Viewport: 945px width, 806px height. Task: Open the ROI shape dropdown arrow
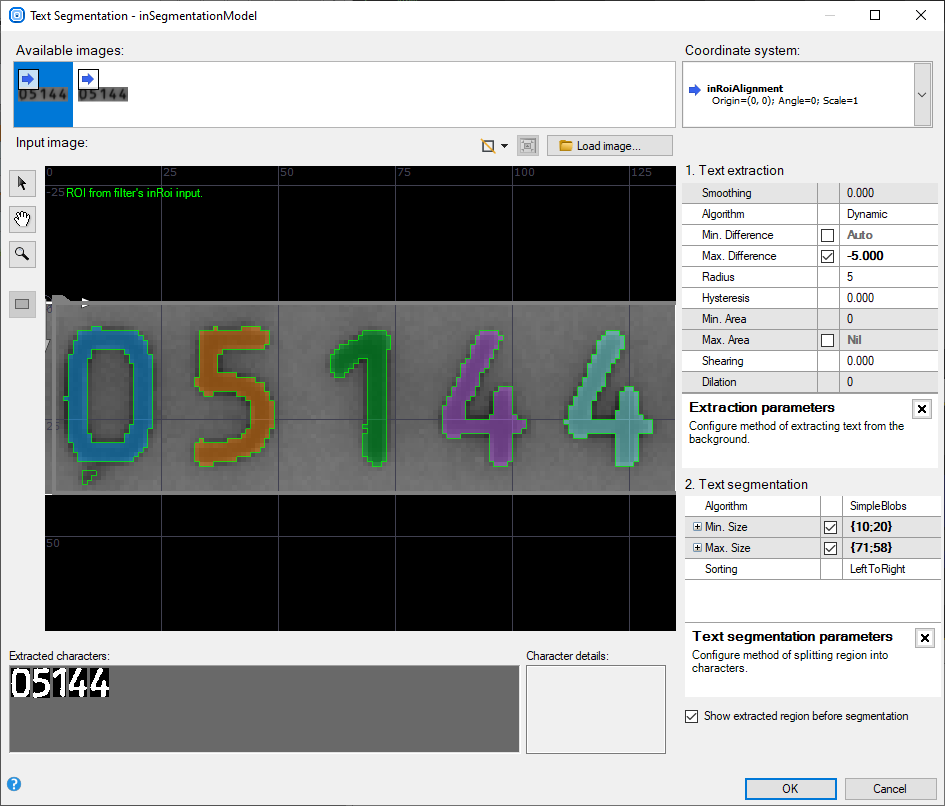coord(504,146)
